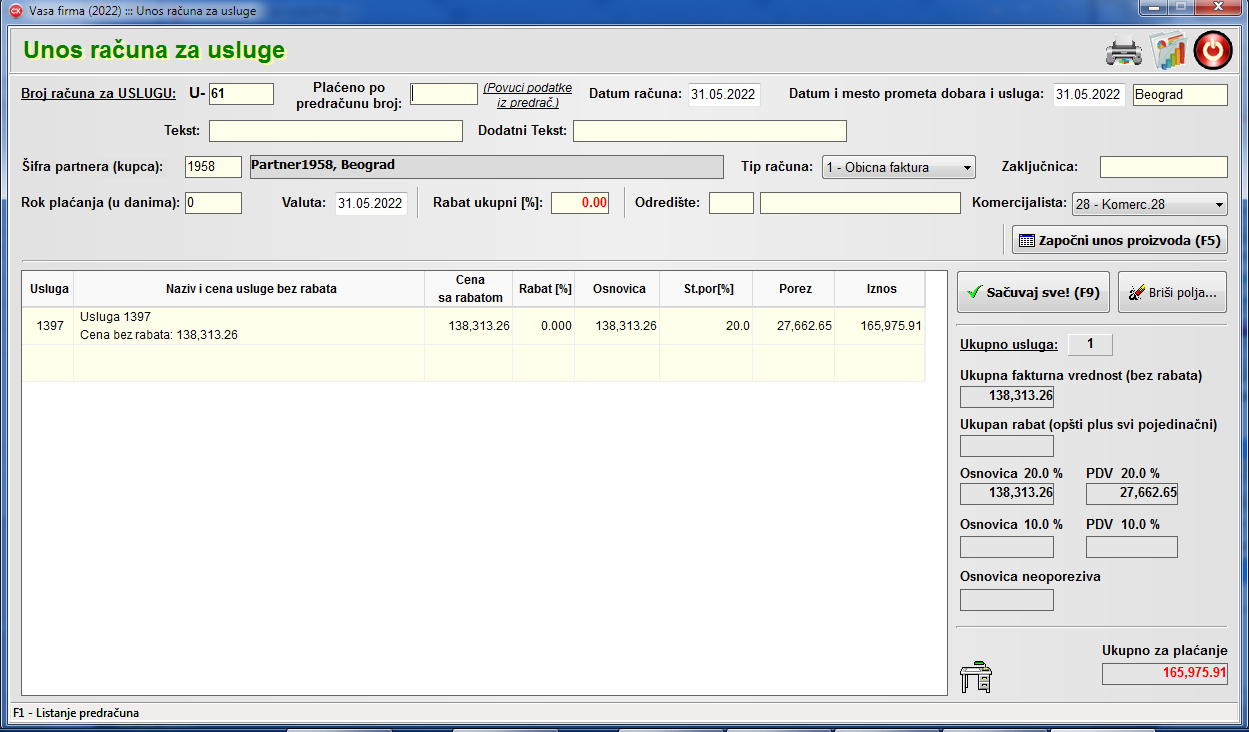Viewport: 1249px width, 732px height.
Task: Click the small Odredište code field
Action: tap(731, 203)
